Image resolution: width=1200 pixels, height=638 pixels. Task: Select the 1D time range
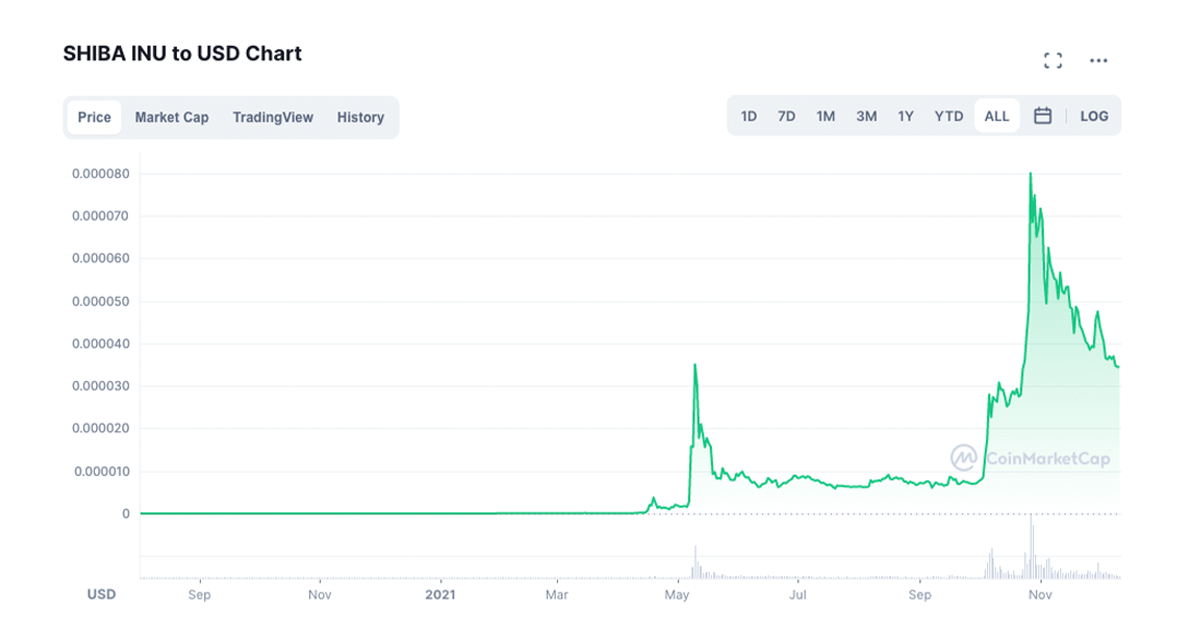pos(749,116)
